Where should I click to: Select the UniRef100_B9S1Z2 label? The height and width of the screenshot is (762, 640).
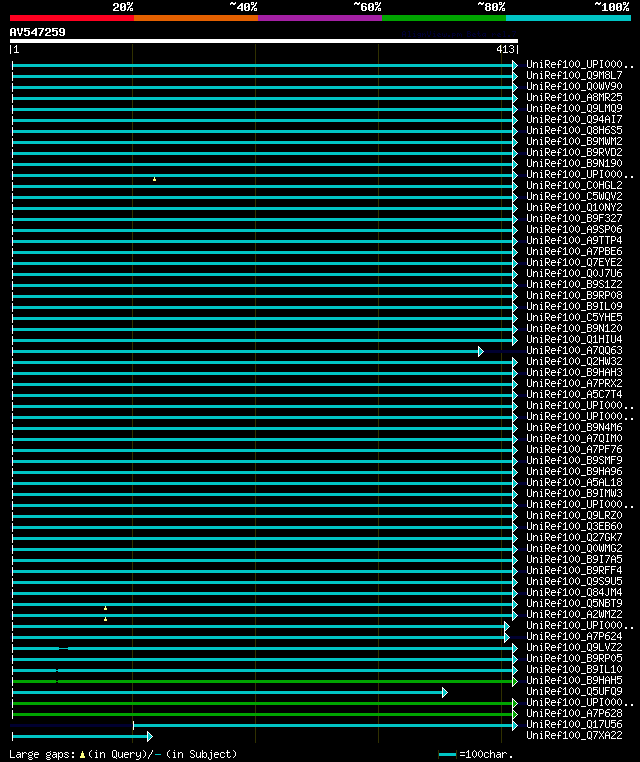[574, 284]
